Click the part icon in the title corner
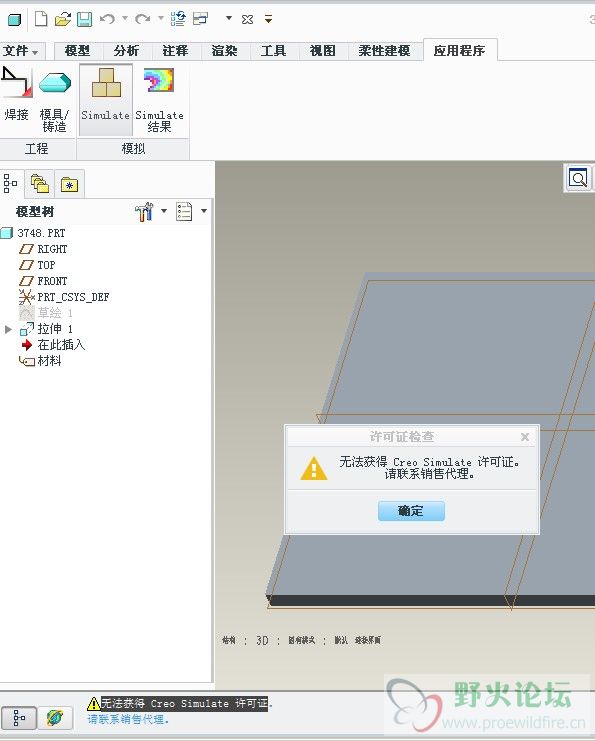 (x=14, y=19)
